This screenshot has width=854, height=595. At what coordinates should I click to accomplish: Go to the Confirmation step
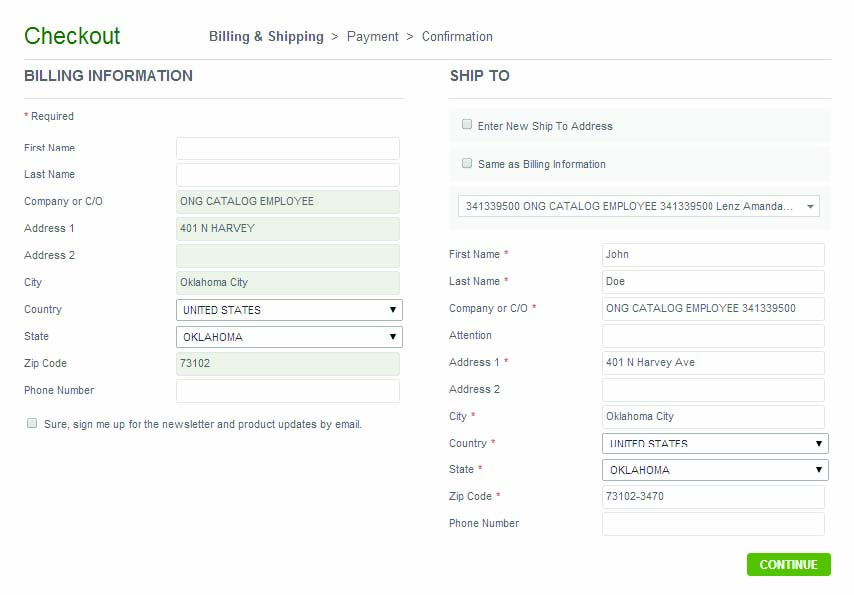(457, 37)
